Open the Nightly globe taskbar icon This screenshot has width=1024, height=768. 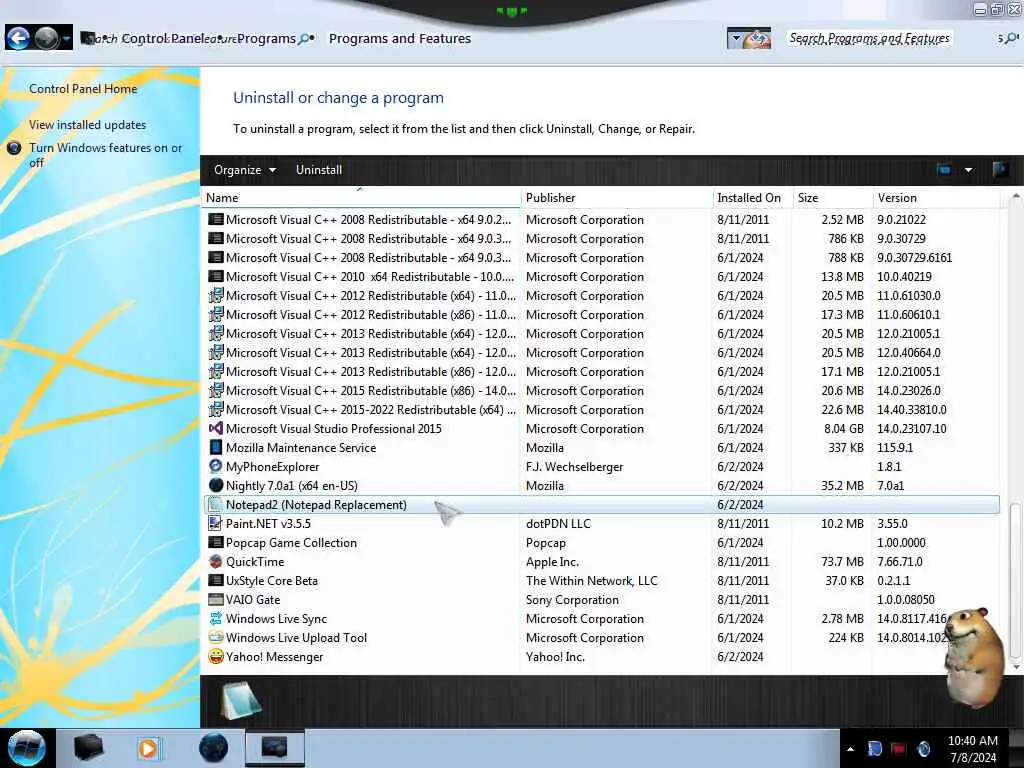pyautogui.click(x=214, y=748)
